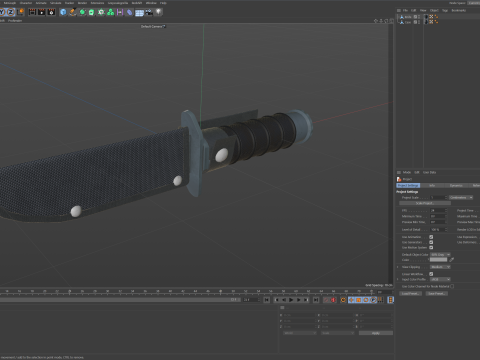Toggle the Use Motion System checkbox
The image size is (480, 360).
(431, 247)
